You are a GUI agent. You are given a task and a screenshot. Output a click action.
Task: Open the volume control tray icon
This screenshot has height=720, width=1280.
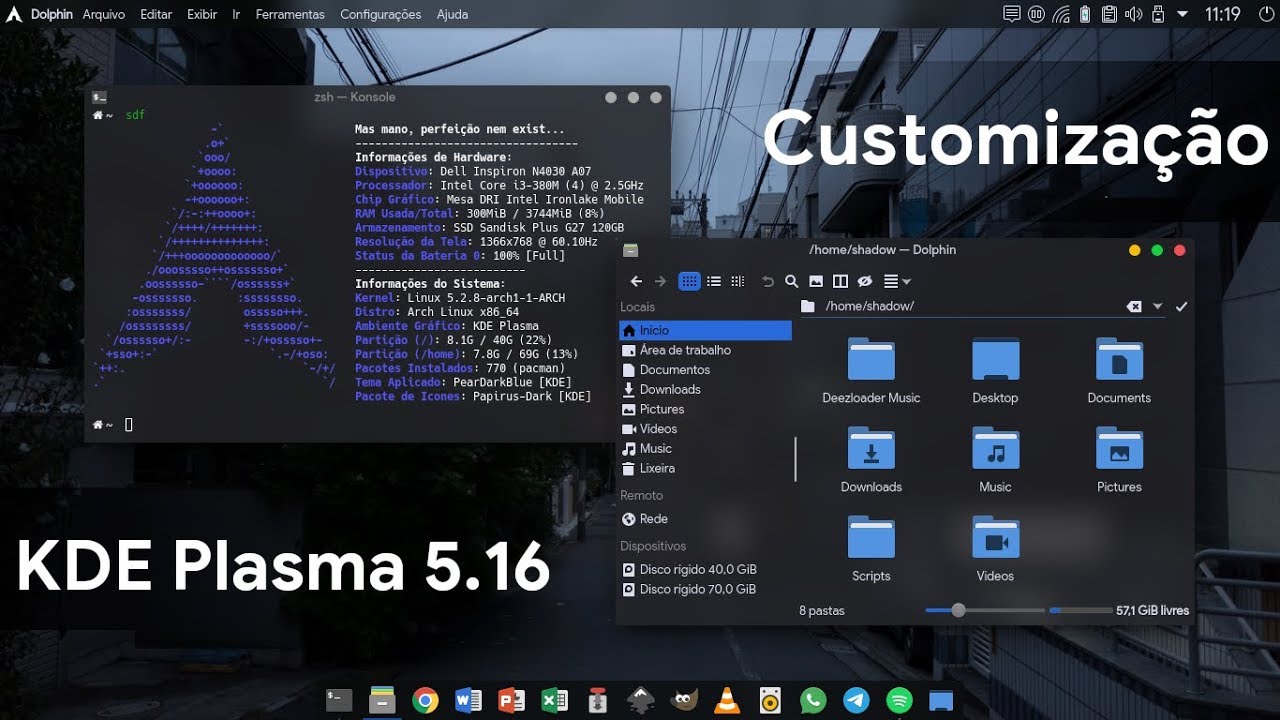pos(1134,14)
